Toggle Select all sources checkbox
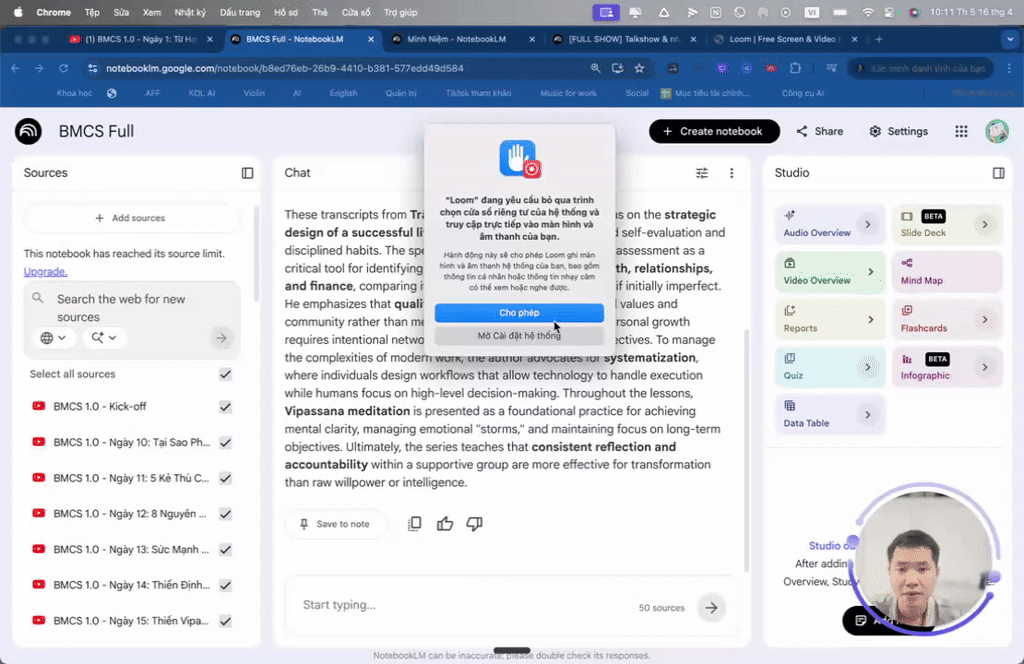 point(225,374)
